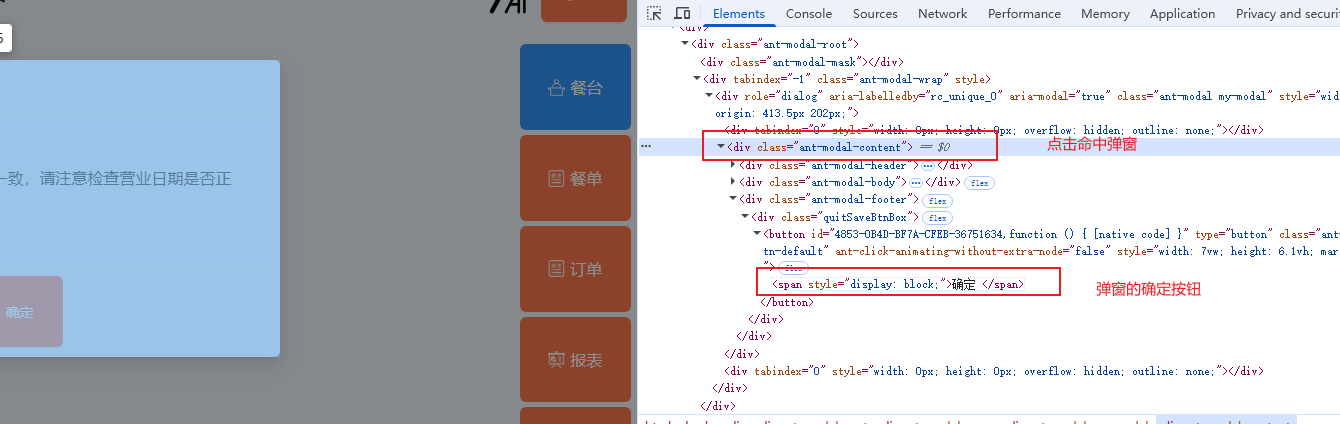Open the Sources tab
This screenshot has width=1340, height=424.
875,13
